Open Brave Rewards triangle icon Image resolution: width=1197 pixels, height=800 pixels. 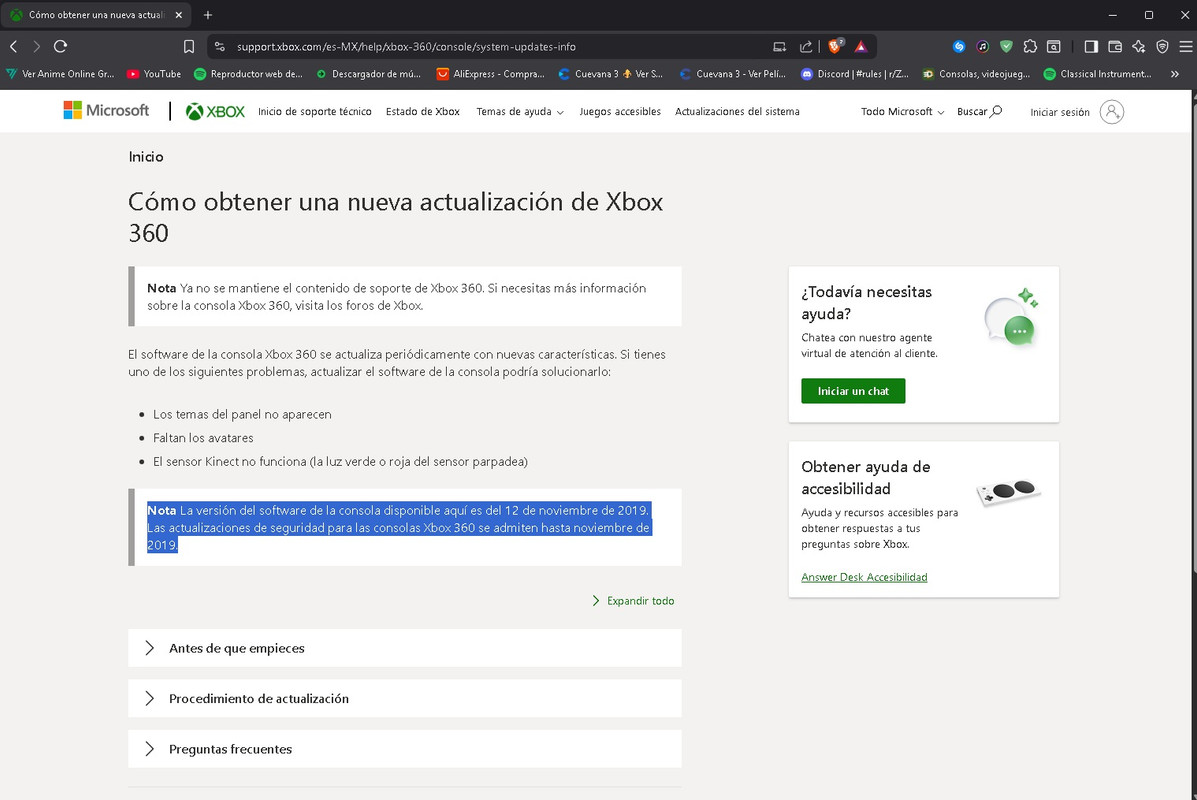[861, 47]
